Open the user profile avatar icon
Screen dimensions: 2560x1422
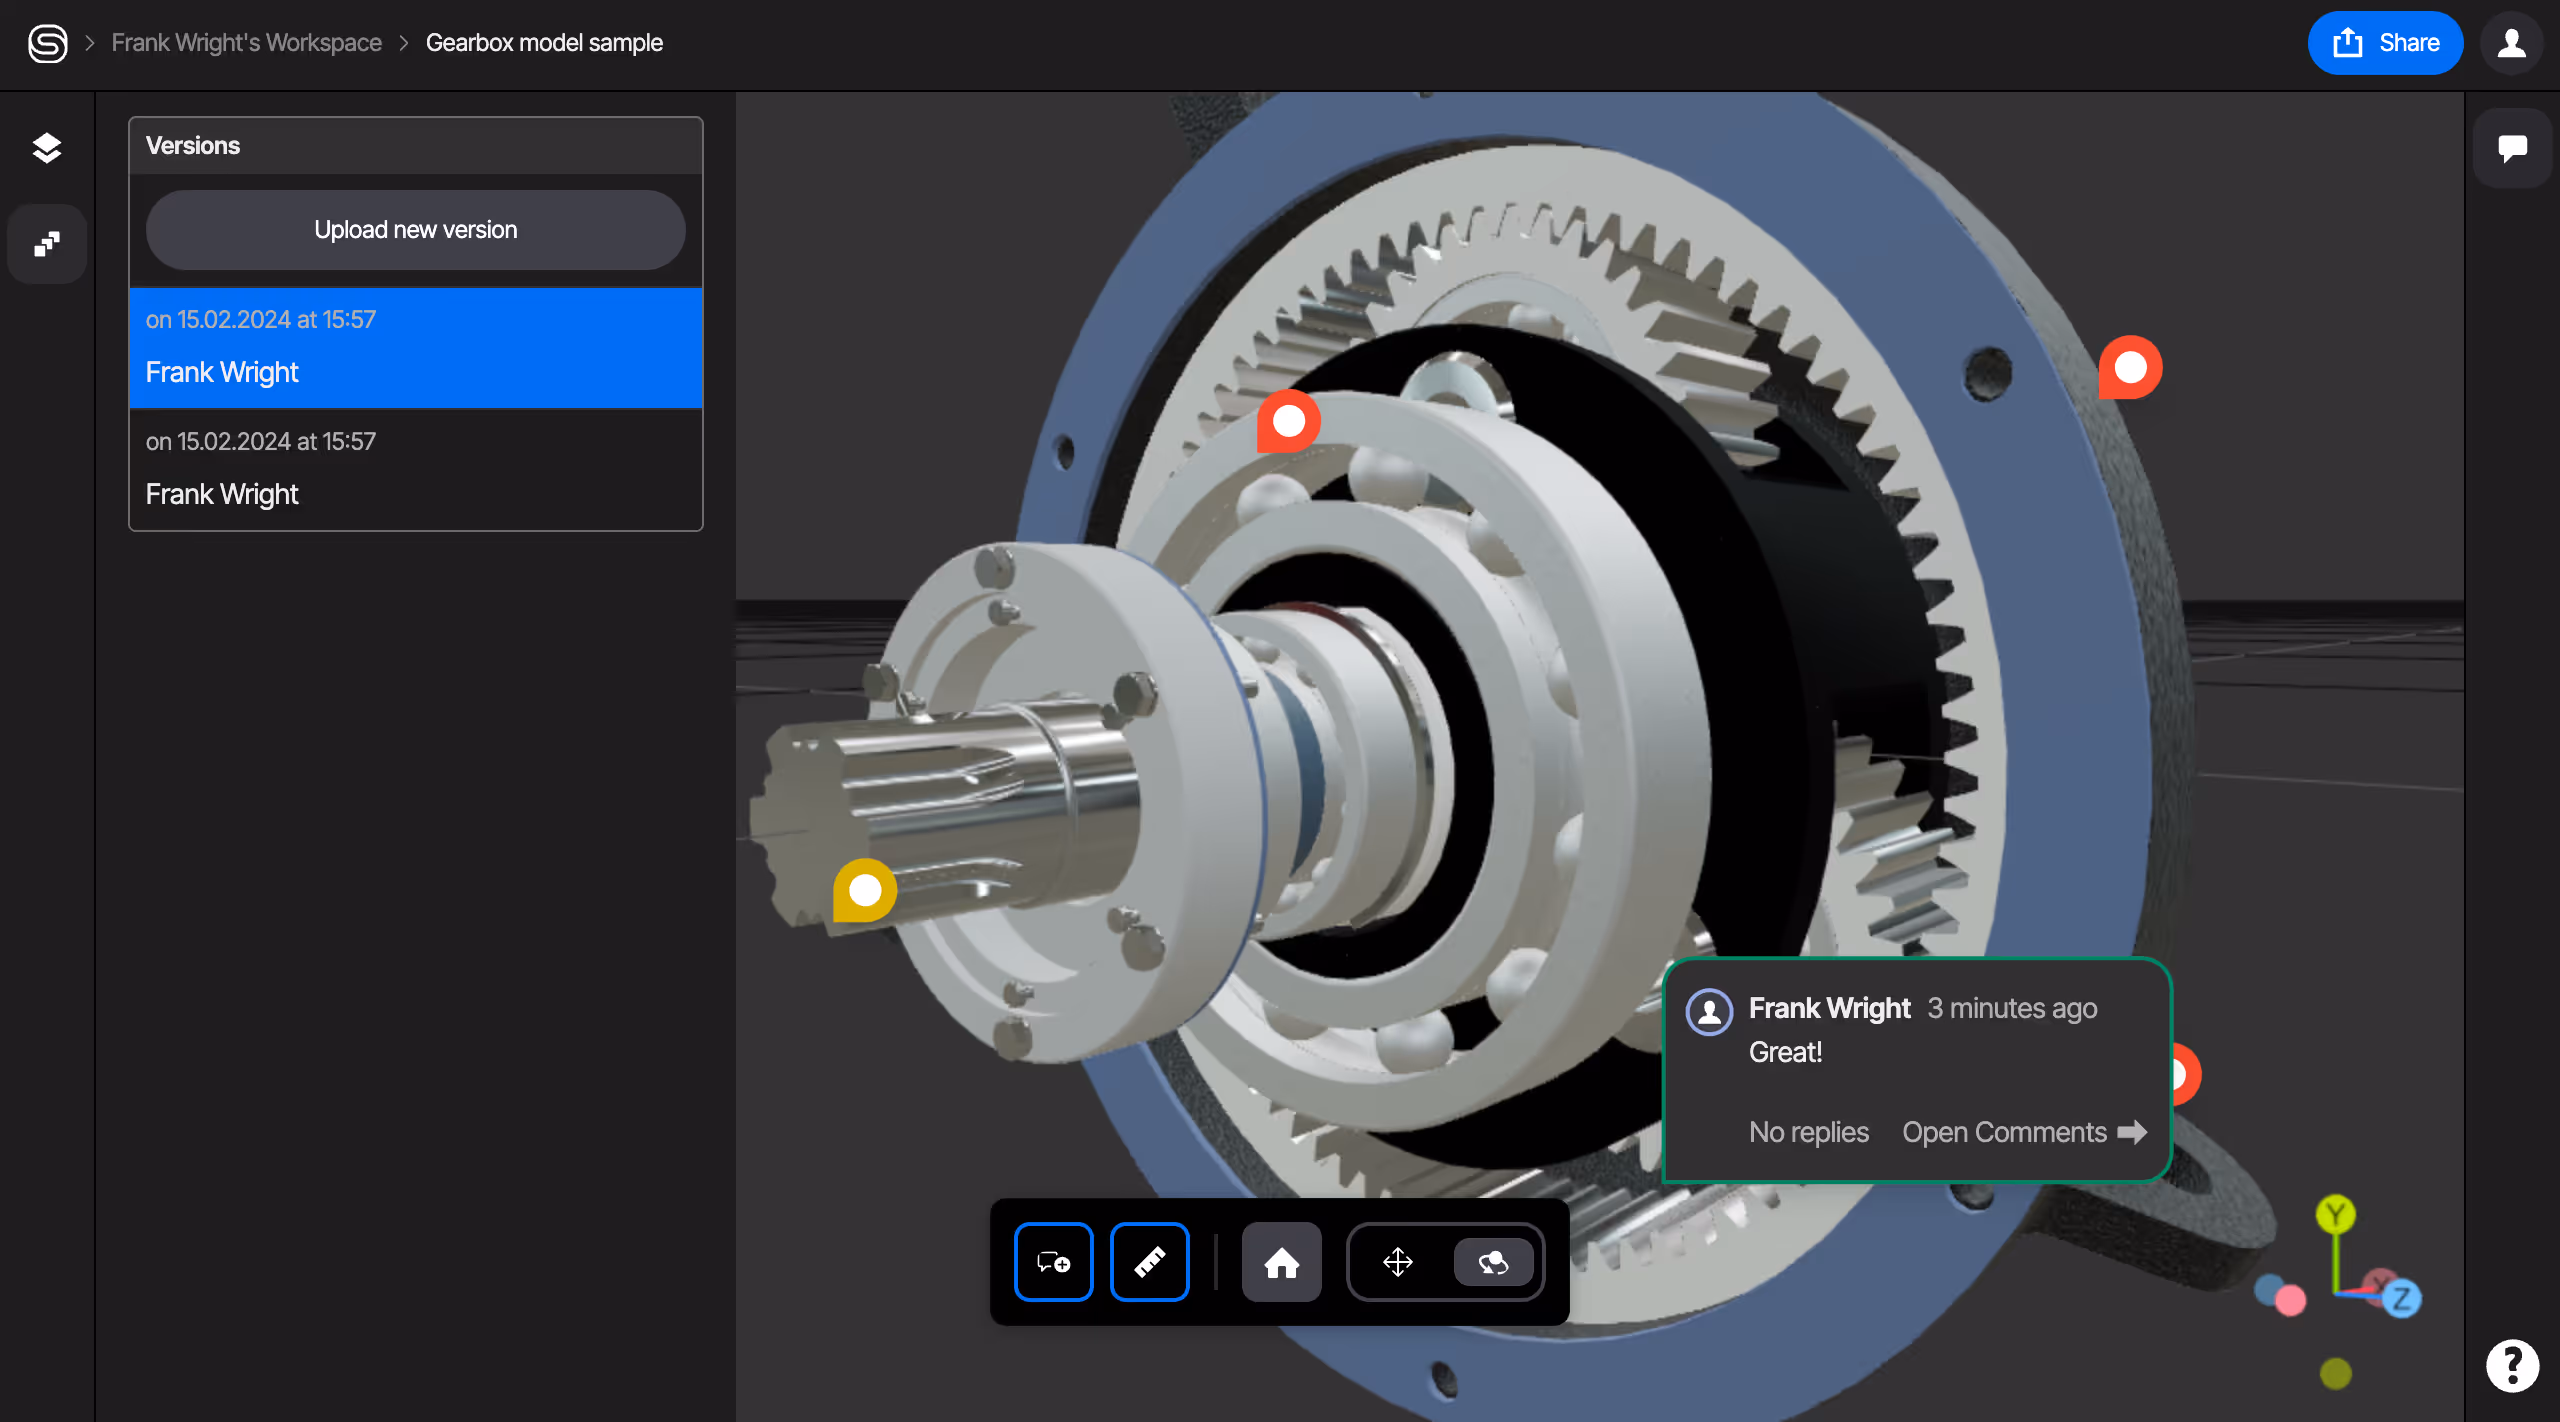click(2512, 43)
